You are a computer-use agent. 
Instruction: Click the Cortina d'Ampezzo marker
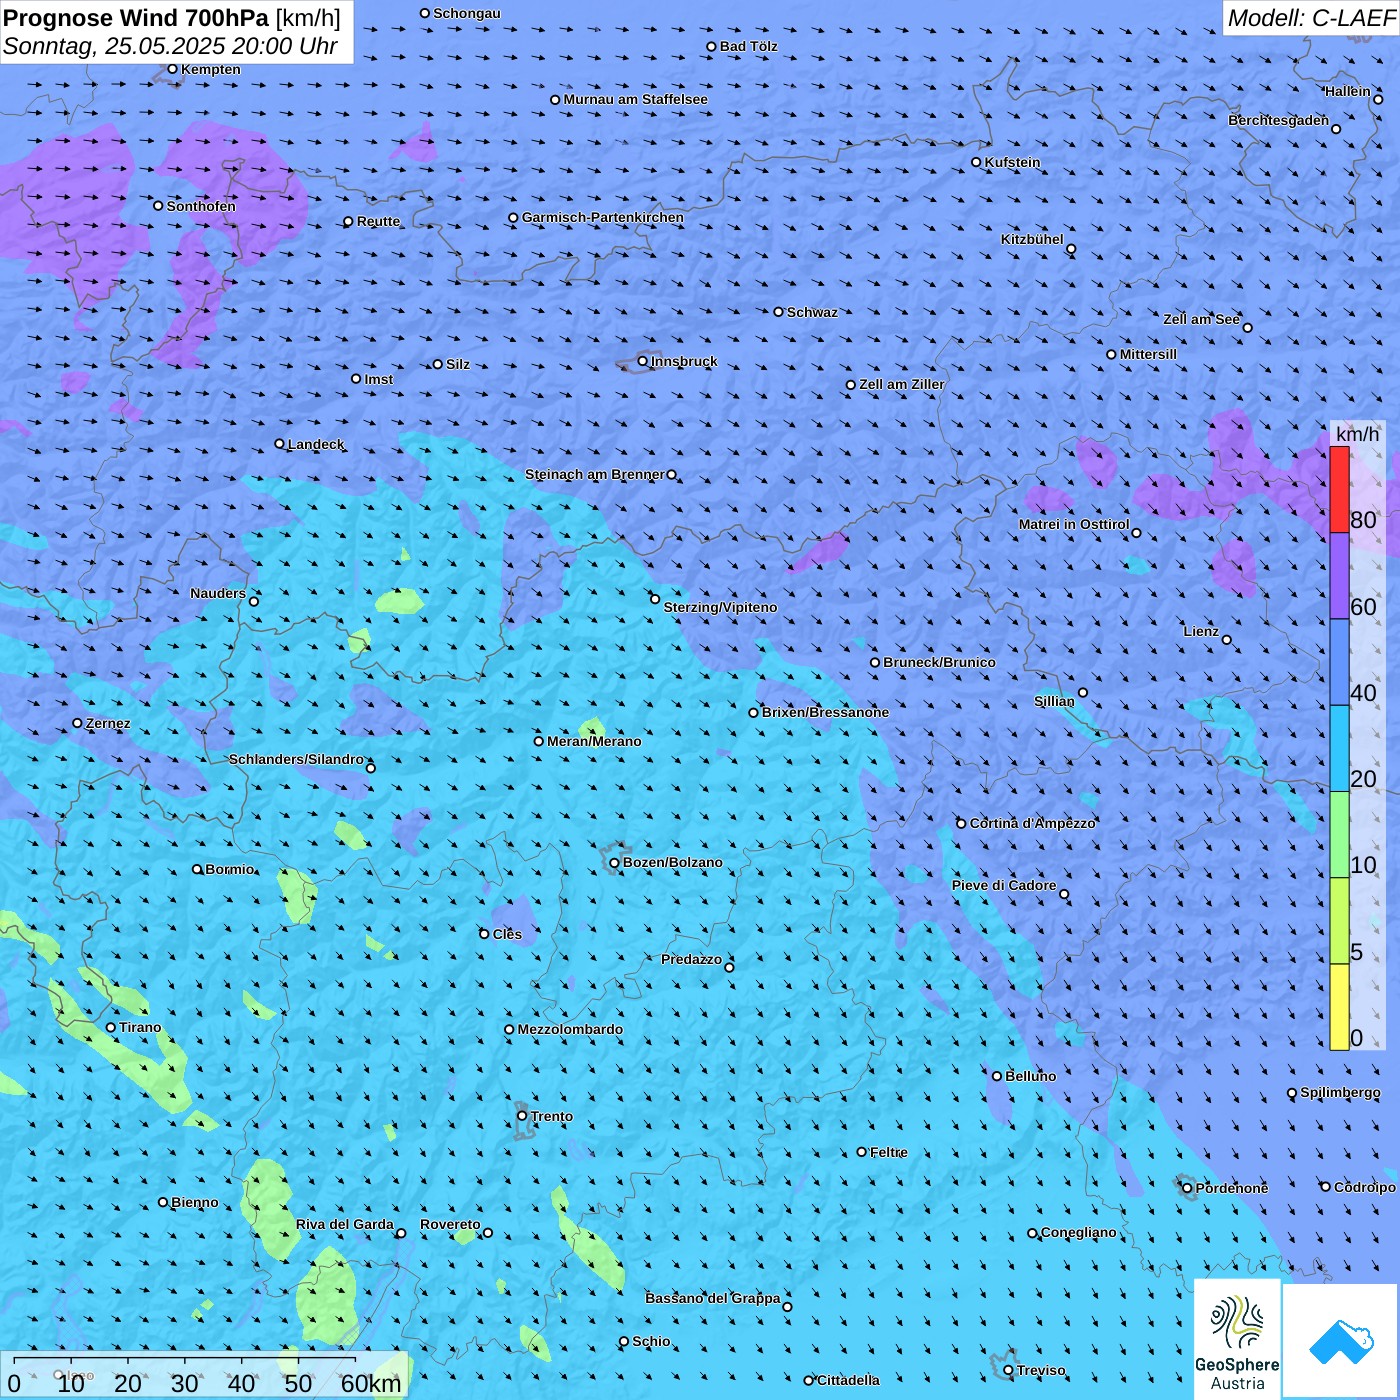point(961,824)
